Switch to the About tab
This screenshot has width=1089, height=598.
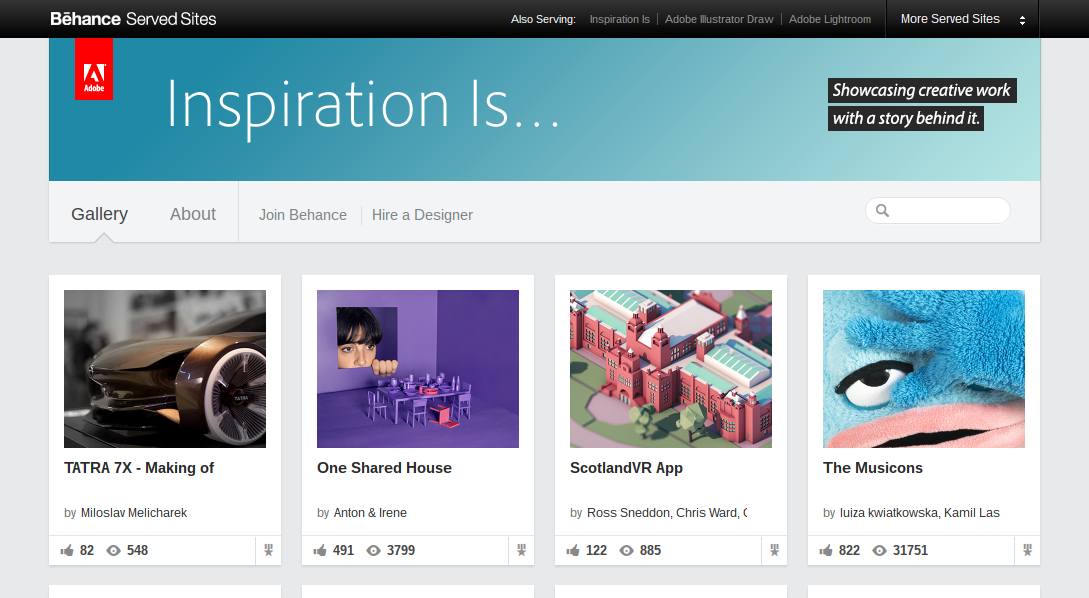click(x=193, y=214)
